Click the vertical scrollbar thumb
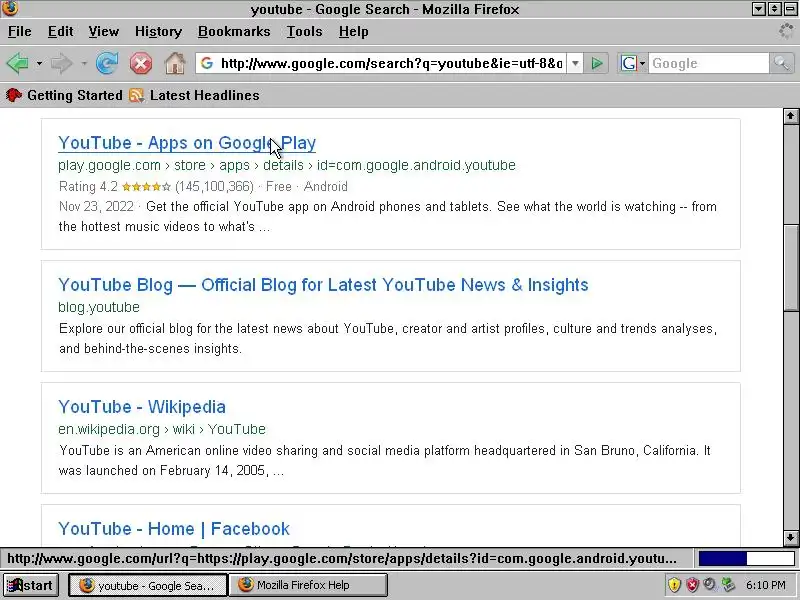The width and height of the screenshot is (800, 600). click(x=790, y=267)
